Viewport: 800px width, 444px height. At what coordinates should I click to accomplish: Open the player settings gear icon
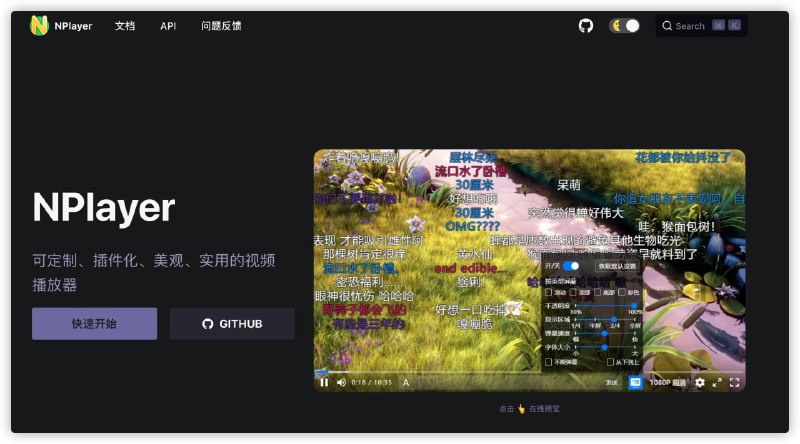700,382
